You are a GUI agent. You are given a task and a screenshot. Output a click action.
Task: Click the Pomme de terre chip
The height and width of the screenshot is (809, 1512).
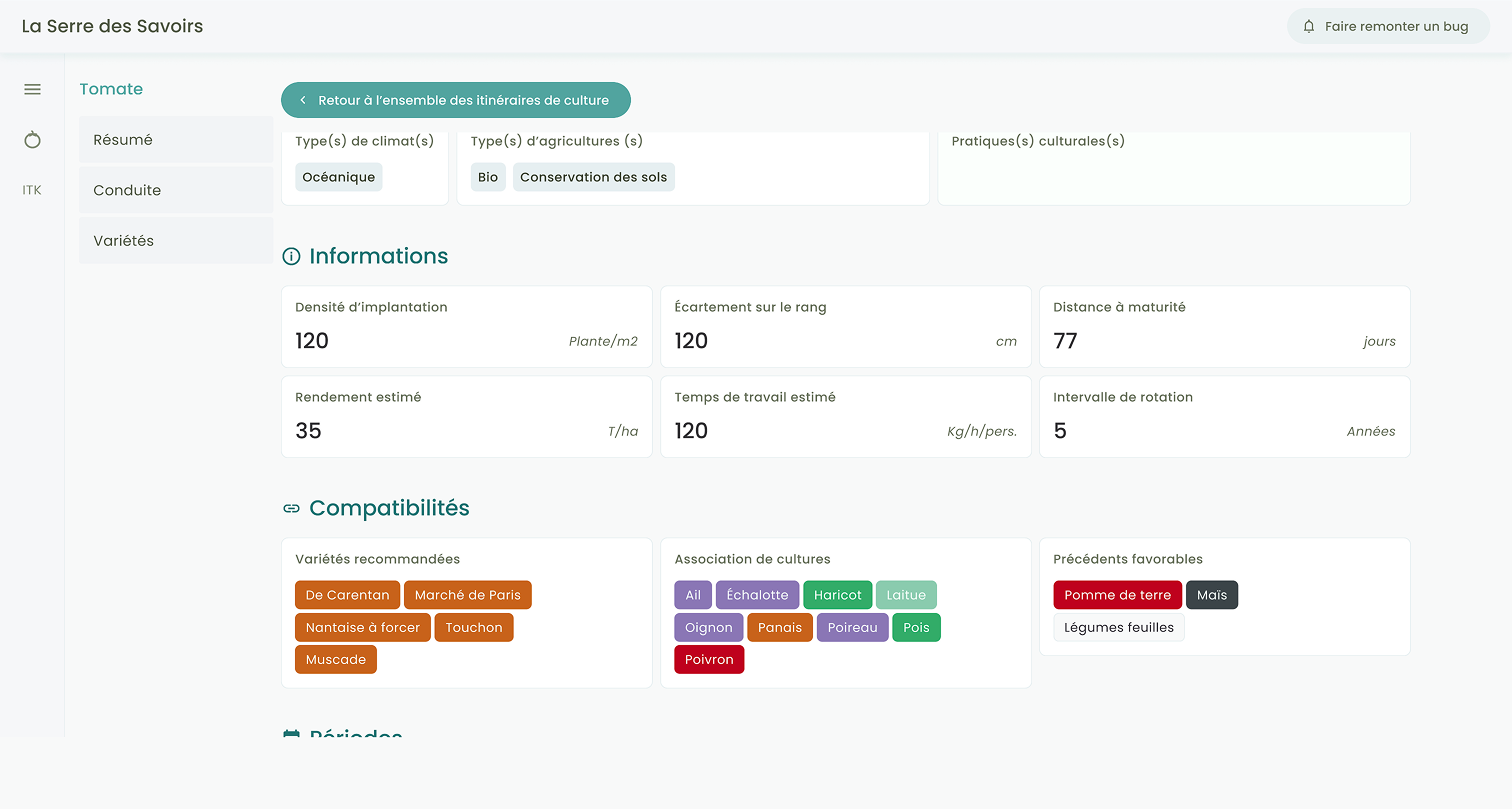1117,595
